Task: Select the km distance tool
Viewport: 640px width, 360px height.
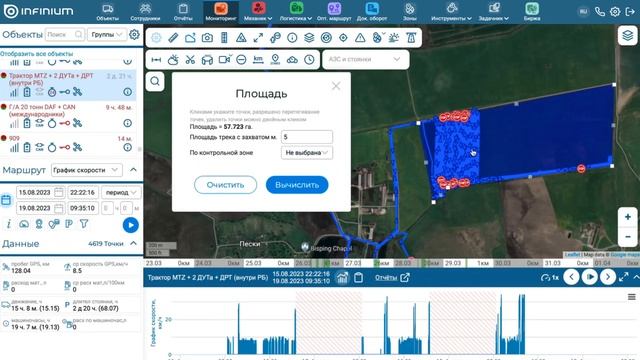Action: pyautogui.click(x=258, y=60)
